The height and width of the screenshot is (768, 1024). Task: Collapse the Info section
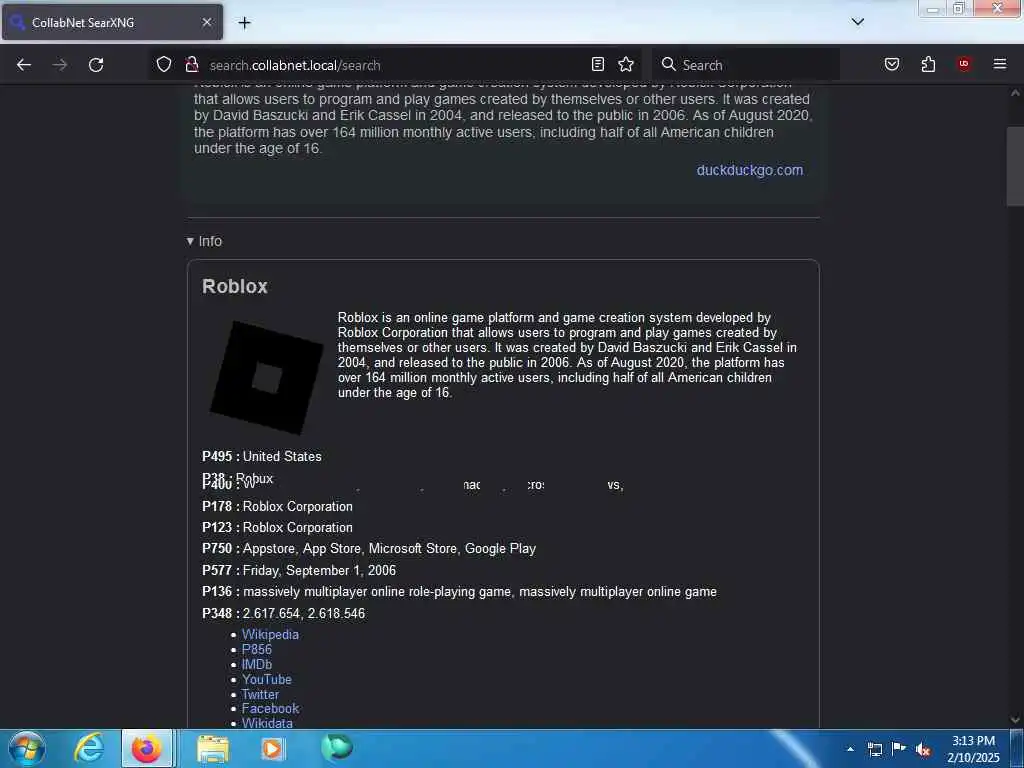204,241
